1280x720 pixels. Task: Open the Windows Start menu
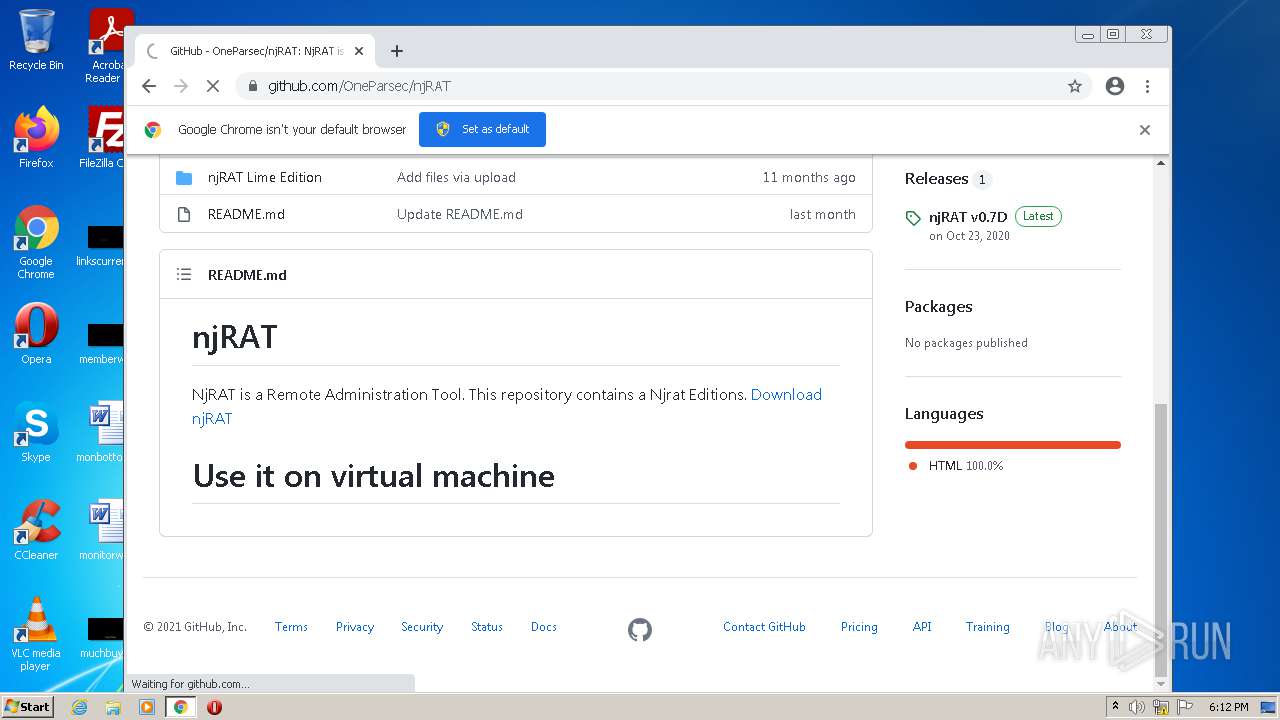point(28,706)
